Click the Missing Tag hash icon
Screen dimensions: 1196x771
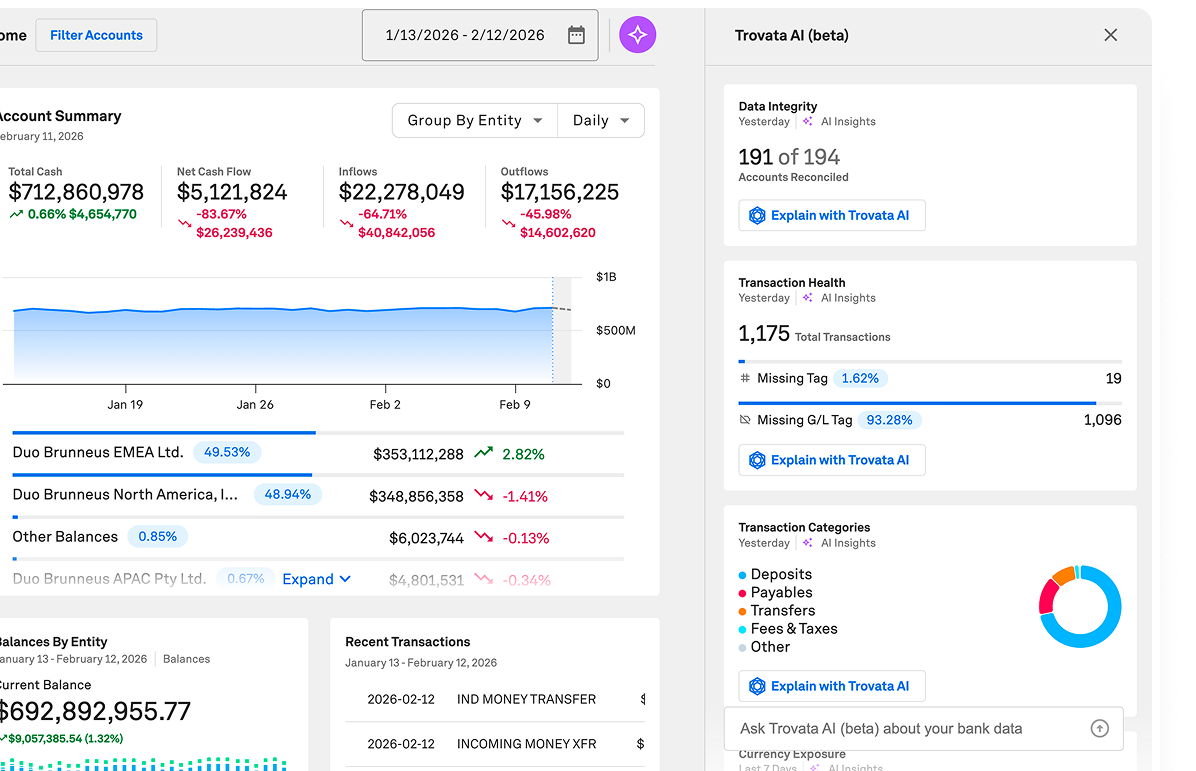point(744,379)
